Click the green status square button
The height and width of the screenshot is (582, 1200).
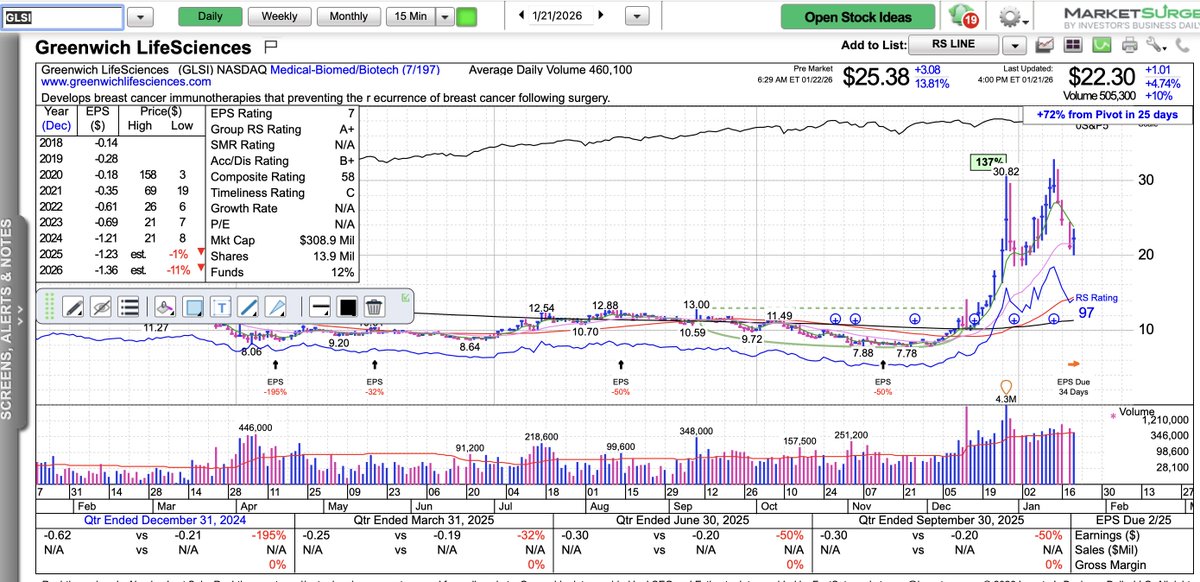(x=467, y=17)
